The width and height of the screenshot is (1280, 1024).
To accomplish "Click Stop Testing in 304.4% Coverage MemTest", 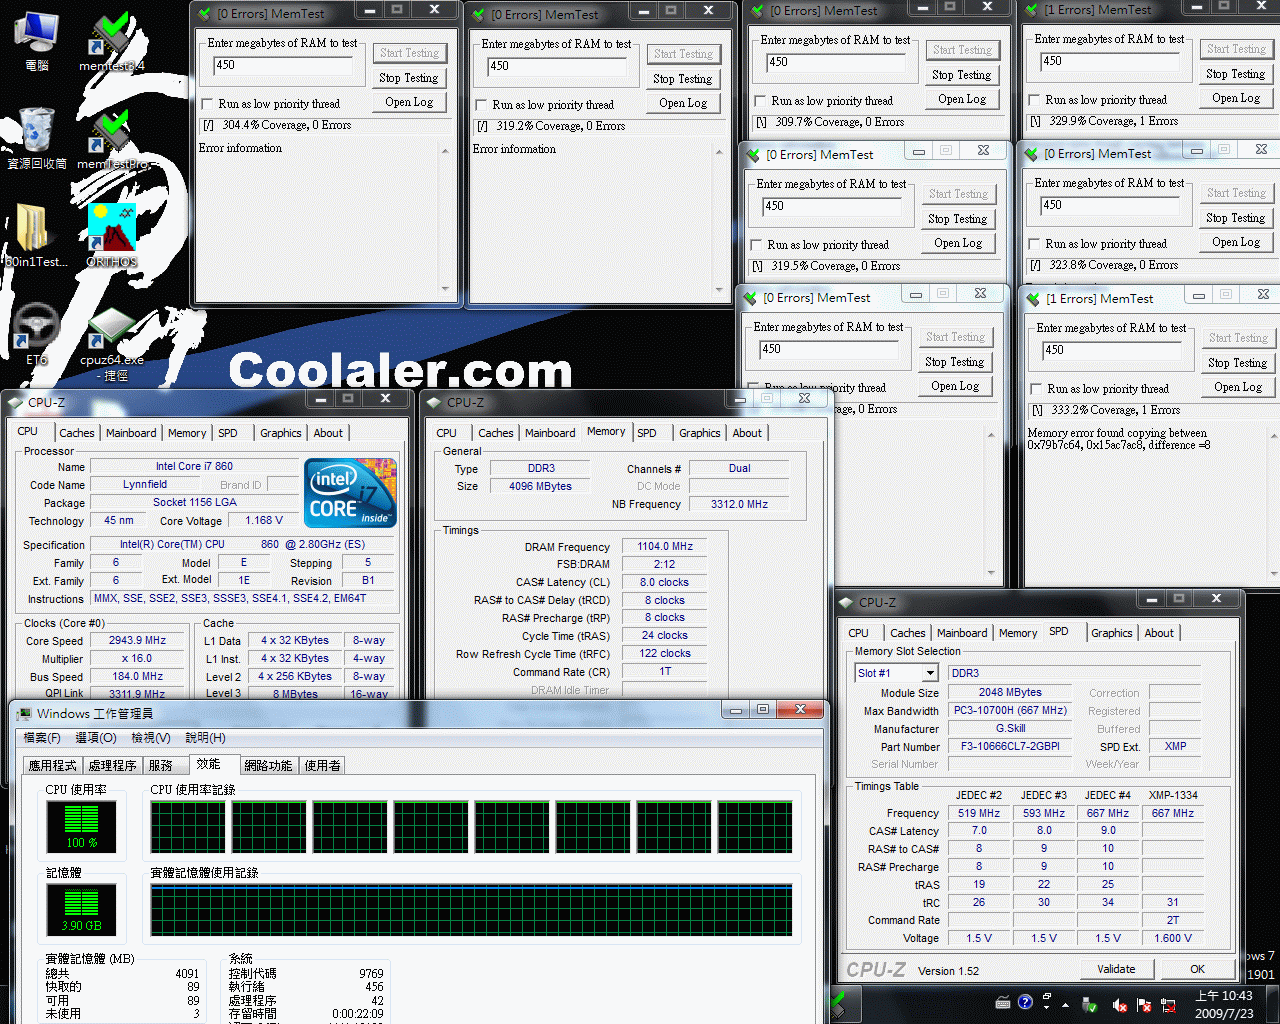I will [409, 78].
